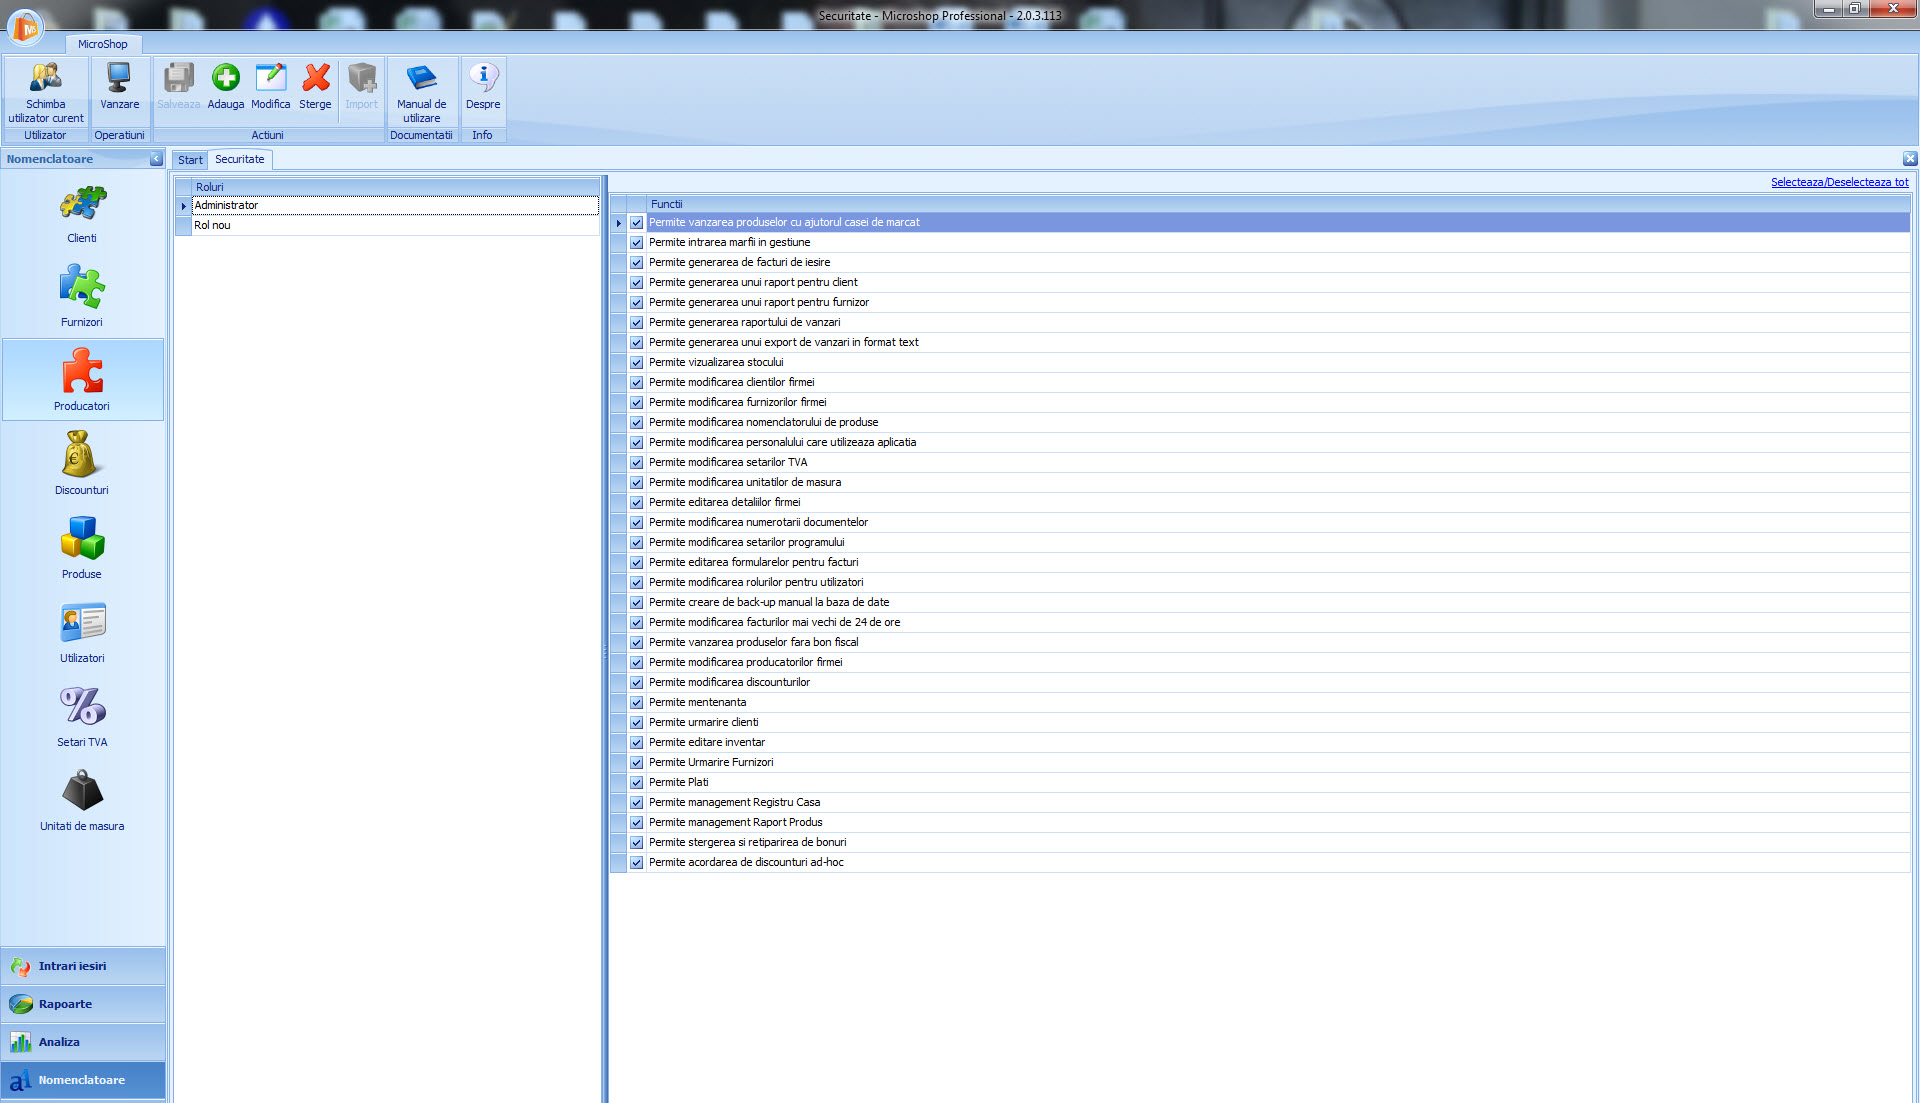1920x1103 pixels.
Task: Open the Vanzare monitor icon
Action: [x=119, y=78]
